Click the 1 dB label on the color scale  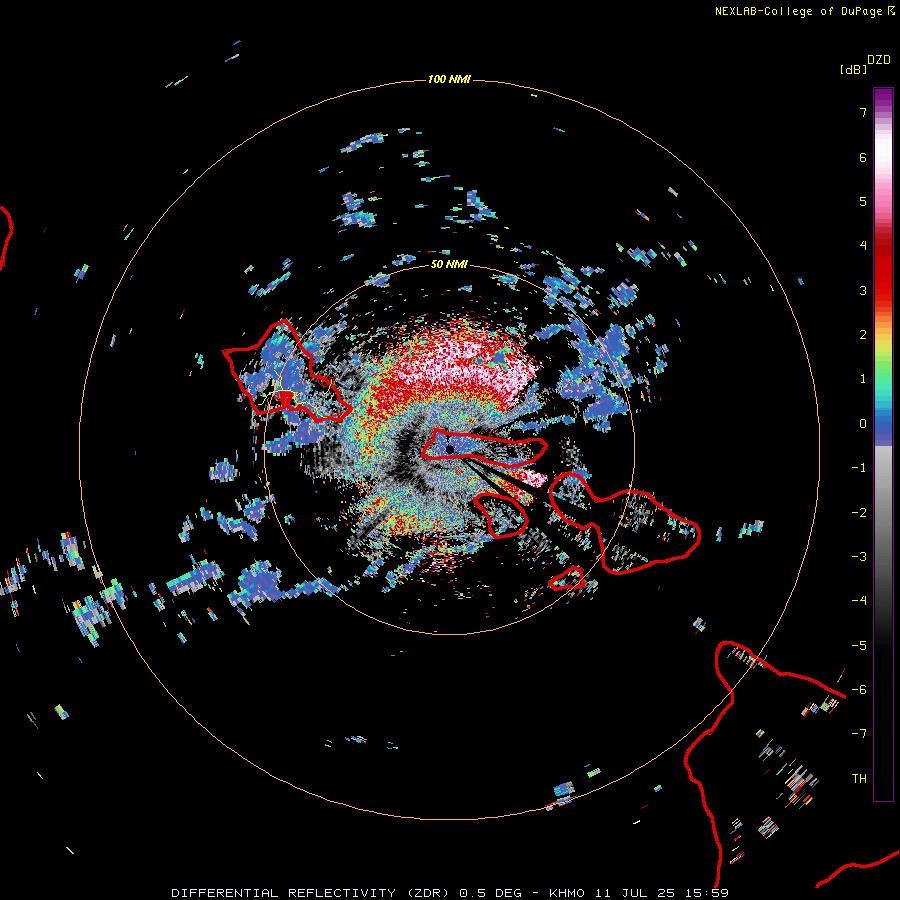863,379
